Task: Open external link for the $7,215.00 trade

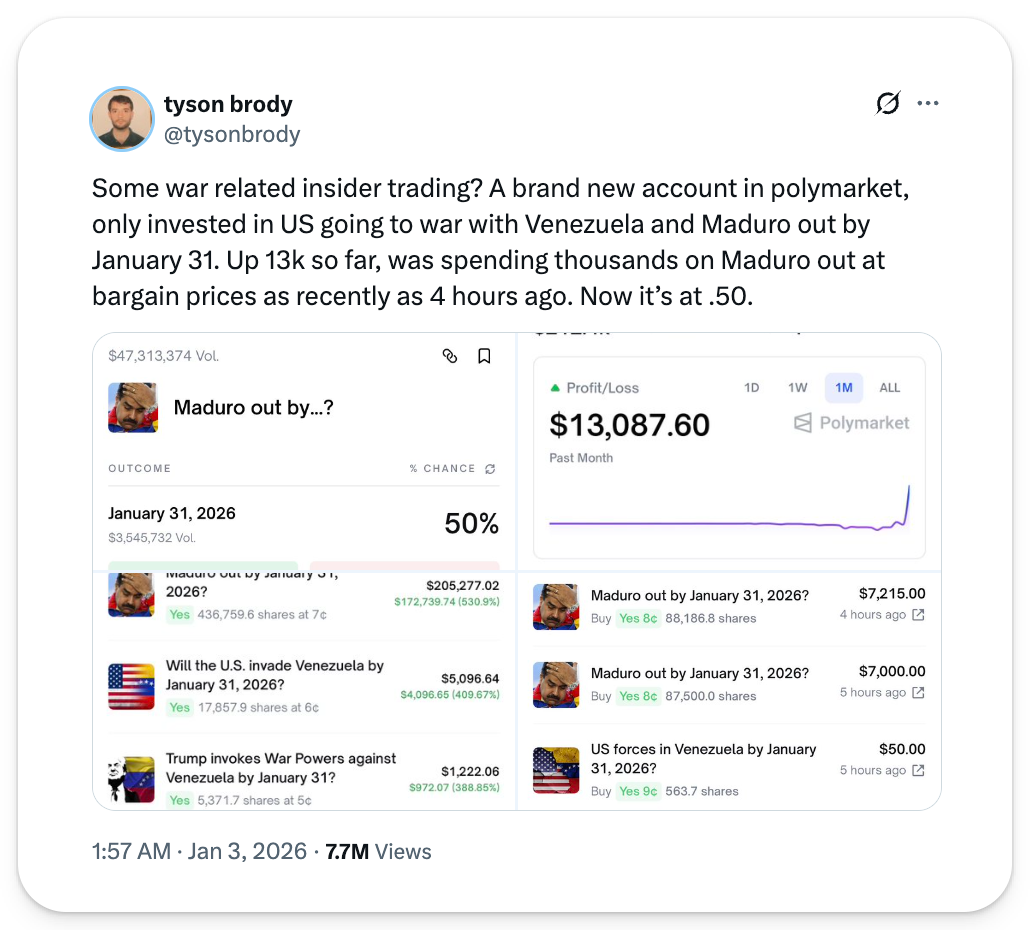Action: (x=919, y=615)
